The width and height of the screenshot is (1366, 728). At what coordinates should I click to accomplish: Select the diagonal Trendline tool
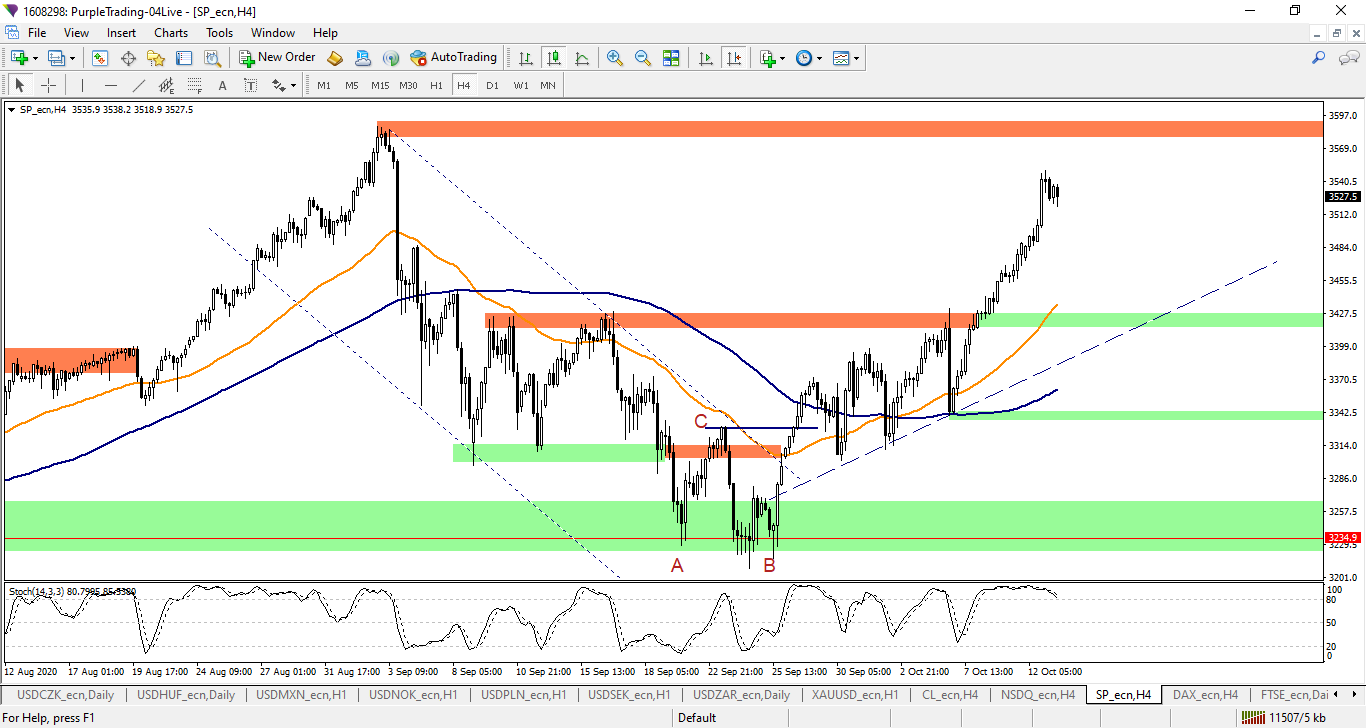pyautogui.click(x=138, y=85)
